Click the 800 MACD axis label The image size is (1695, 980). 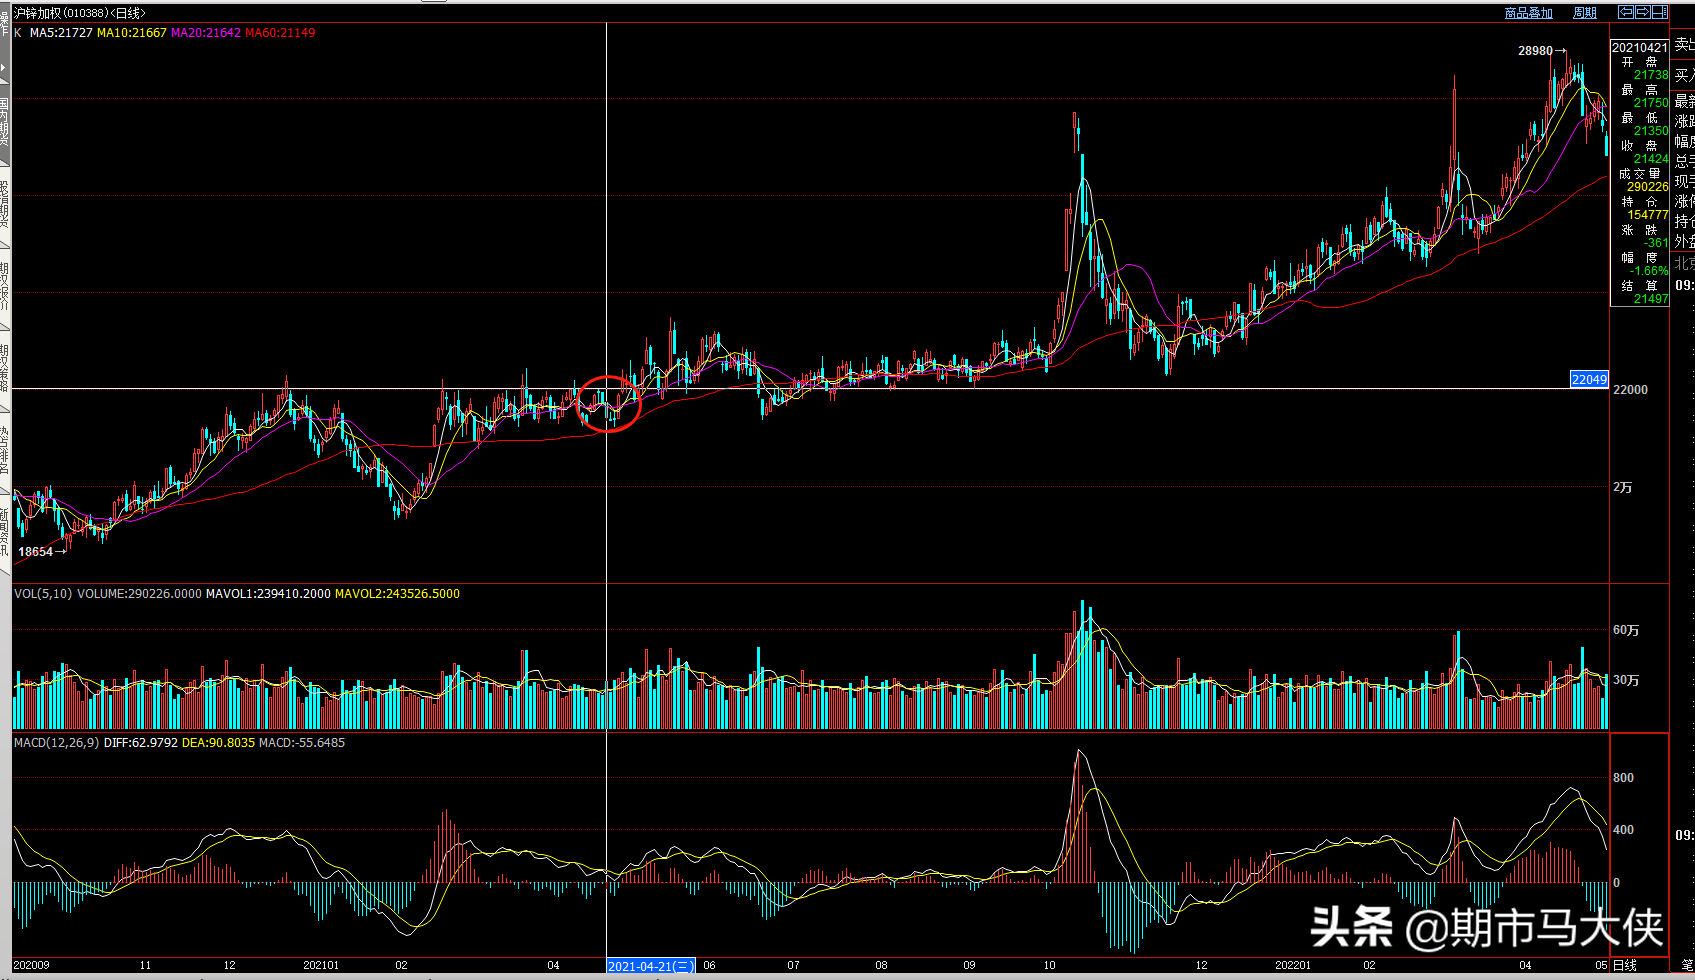click(1623, 778)
